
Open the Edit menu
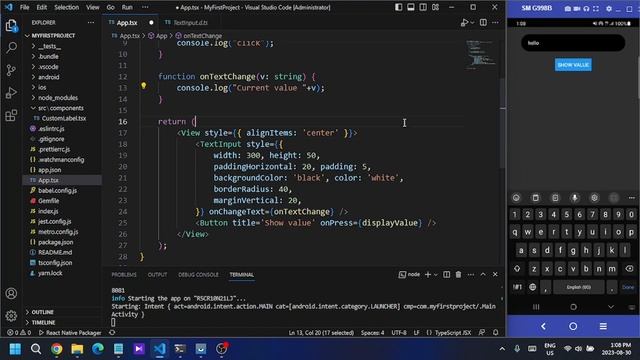click(x=42, y=7)
